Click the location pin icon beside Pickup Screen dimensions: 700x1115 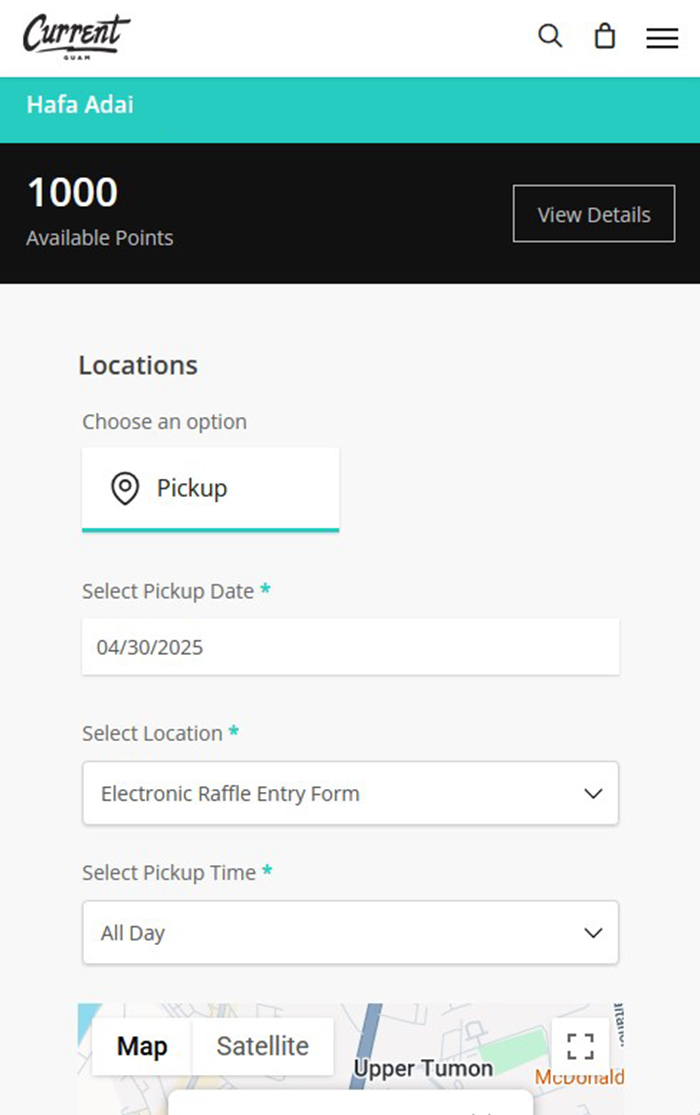coord(124,489)
